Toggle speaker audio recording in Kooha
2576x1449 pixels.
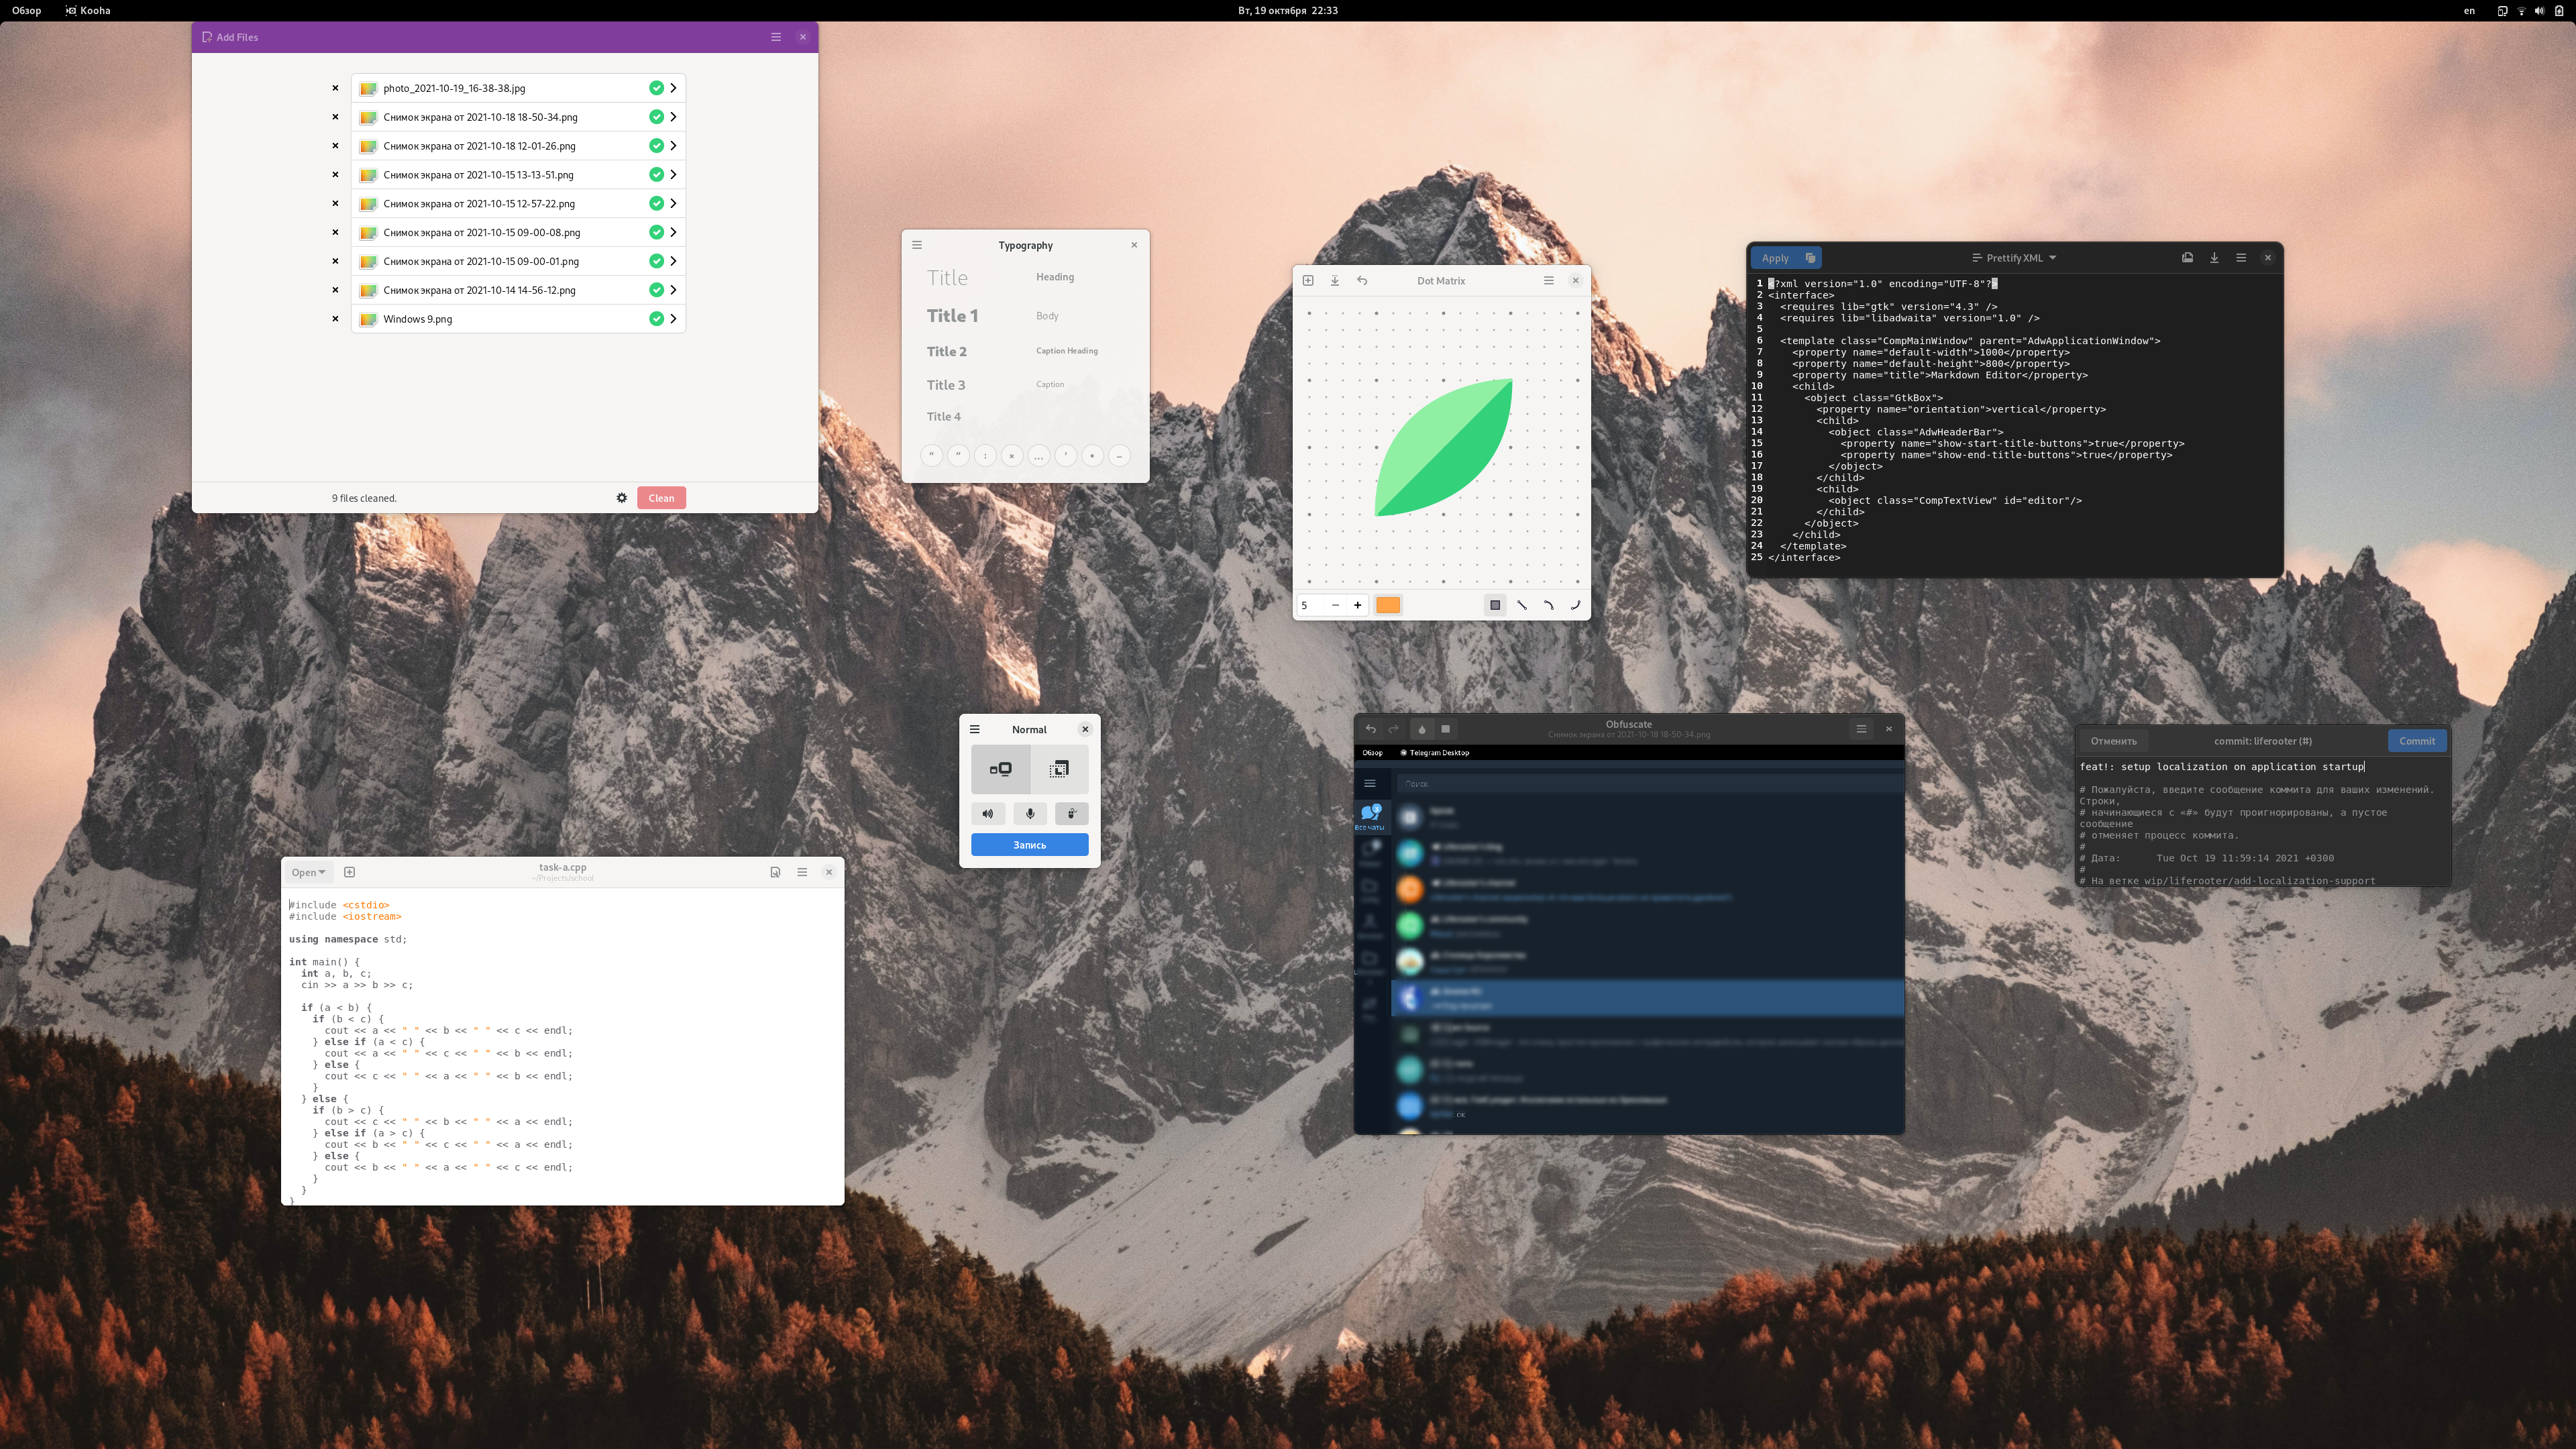pyautogui.click(x=988, y=814)
